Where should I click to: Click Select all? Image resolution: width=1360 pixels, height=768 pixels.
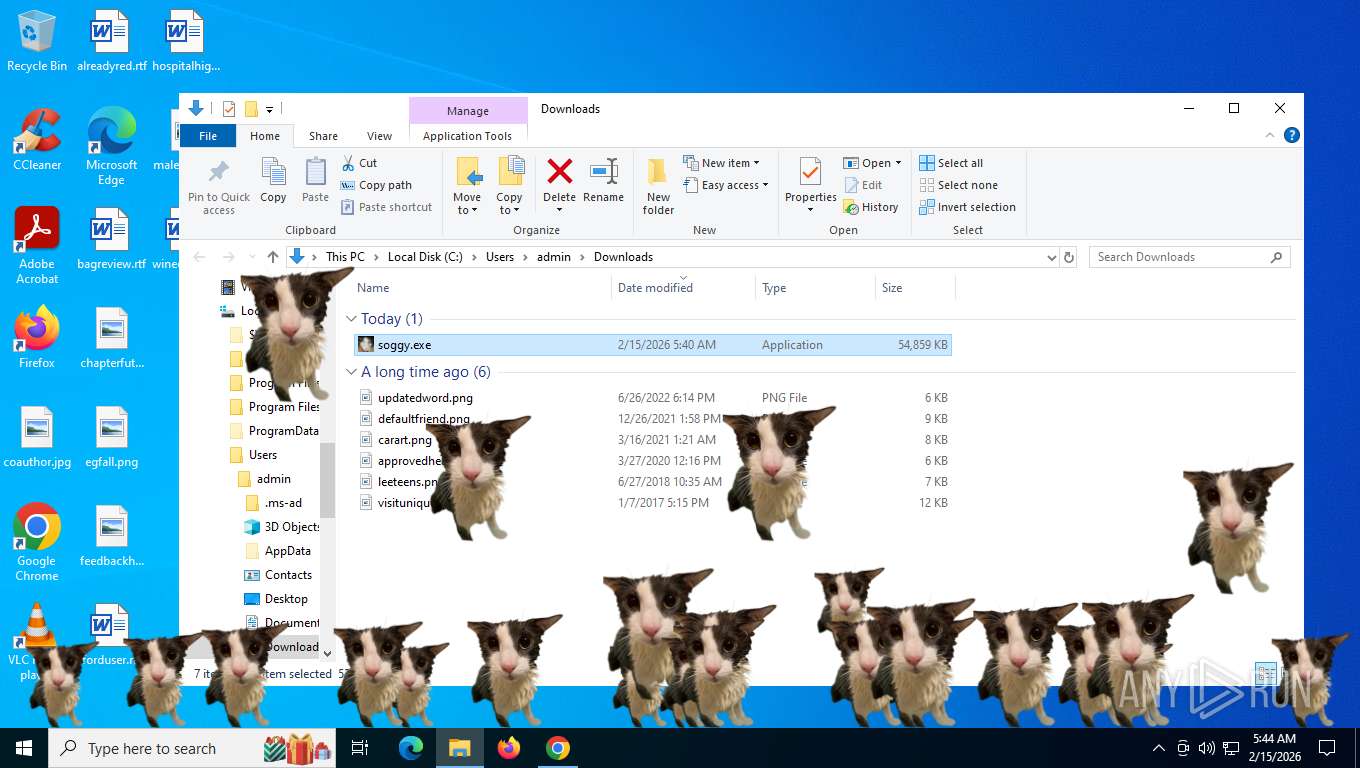(951, 163)
